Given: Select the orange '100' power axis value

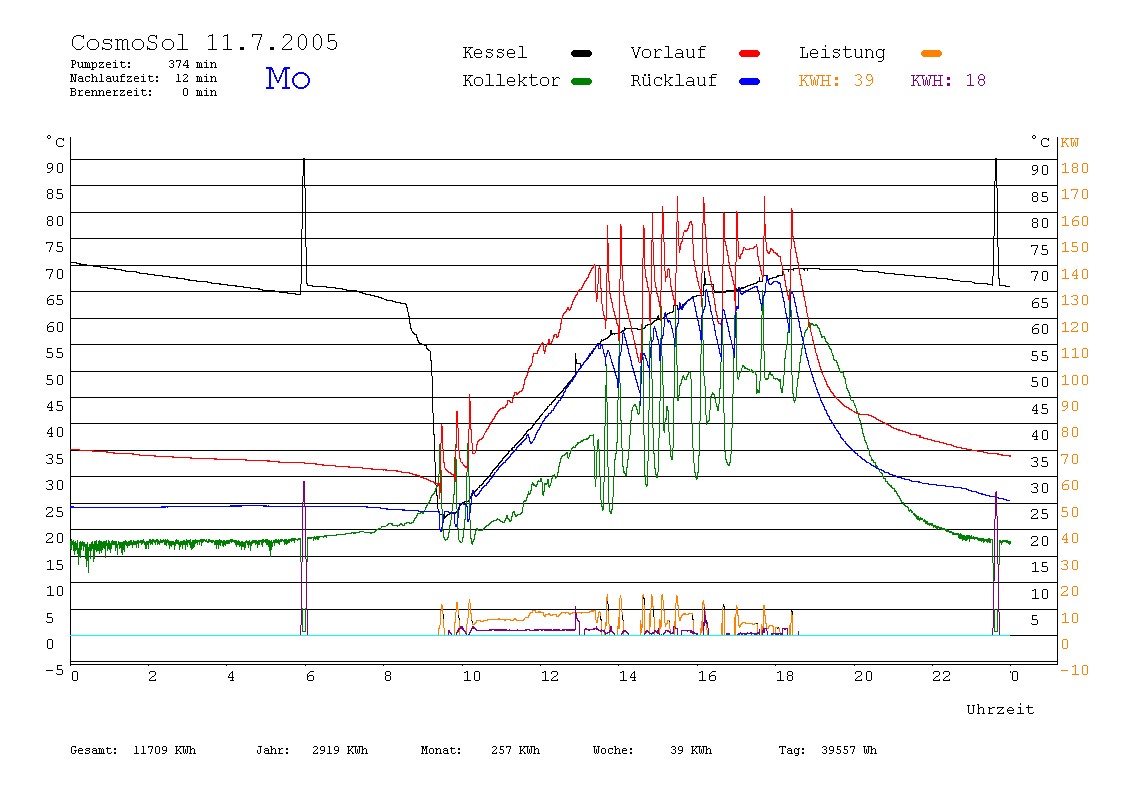Looking at the screenshot, I should (x=1074, y=381).
